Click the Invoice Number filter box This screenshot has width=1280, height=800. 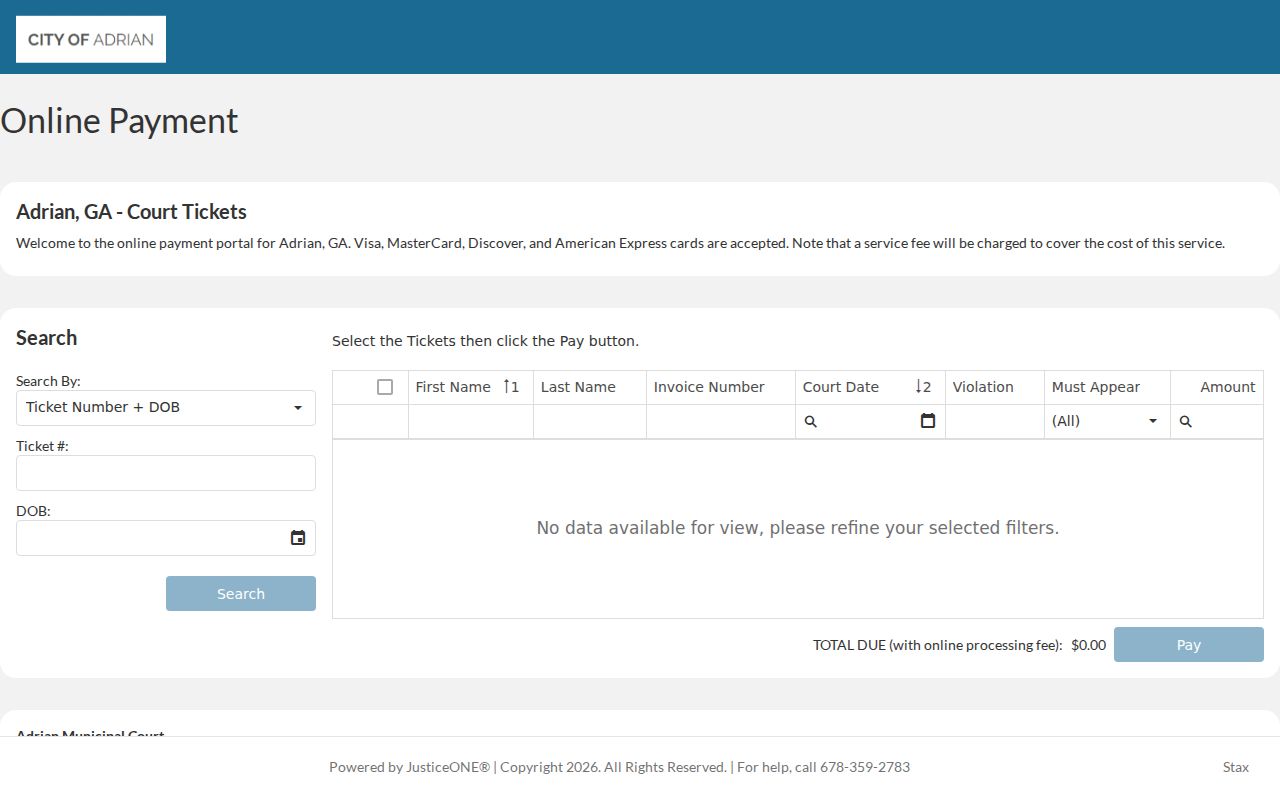[x=721, y=421]
